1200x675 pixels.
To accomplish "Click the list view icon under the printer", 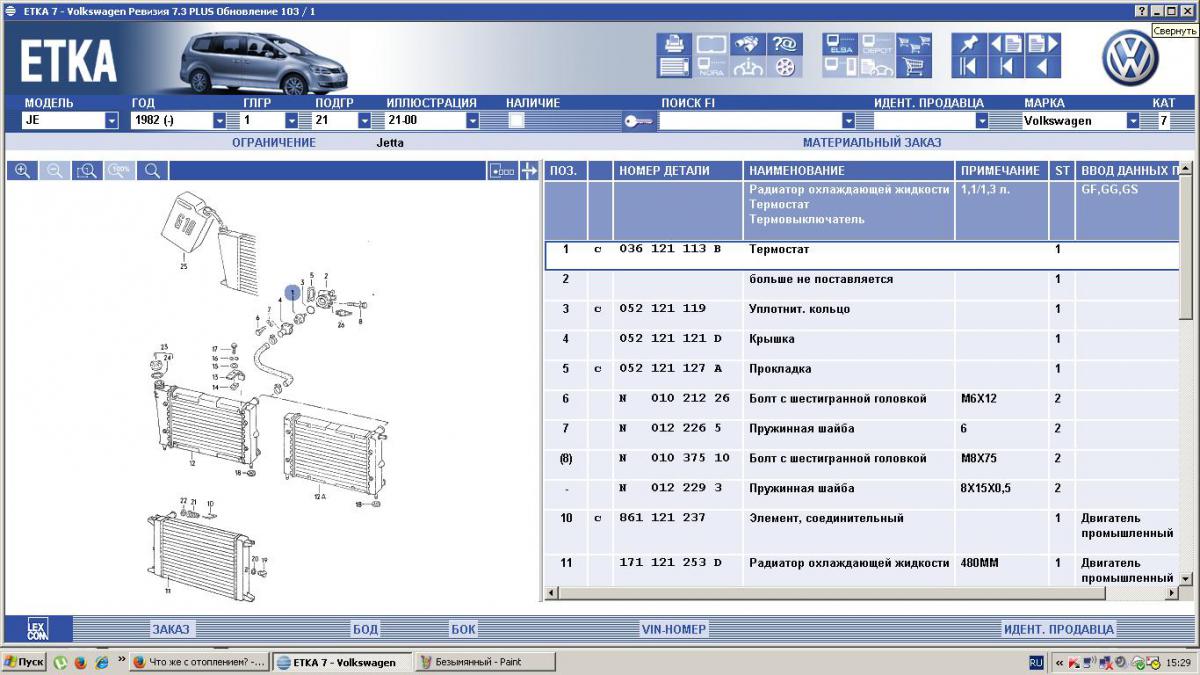I will click(674, 67).
